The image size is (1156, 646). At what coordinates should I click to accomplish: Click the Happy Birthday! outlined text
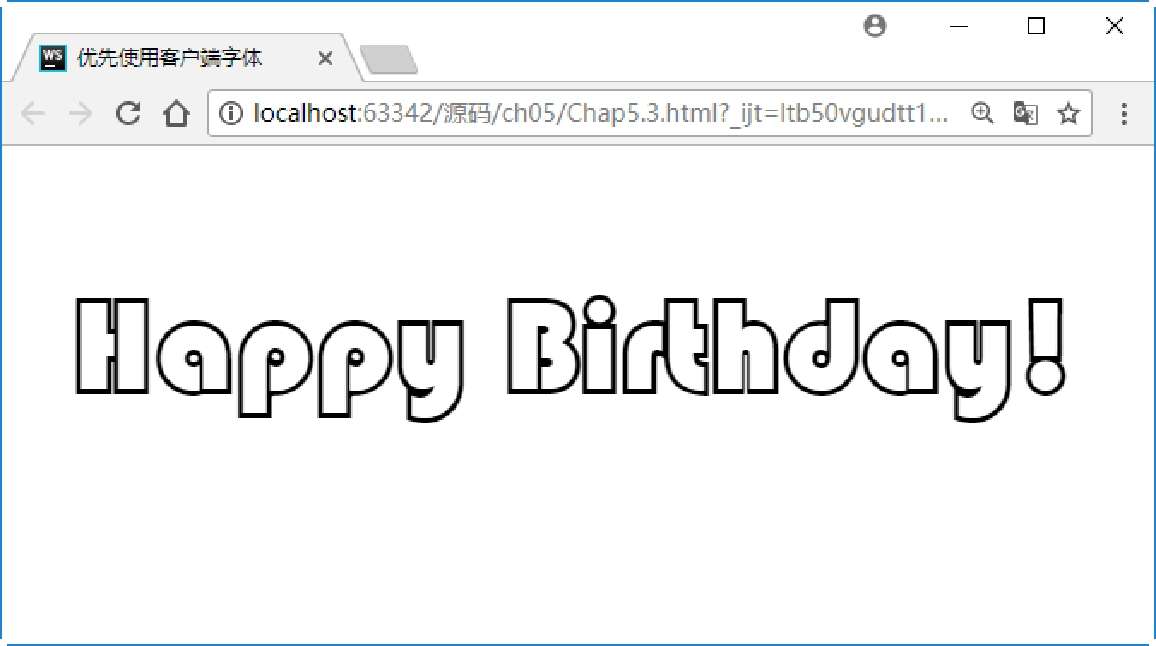(571, 358)
